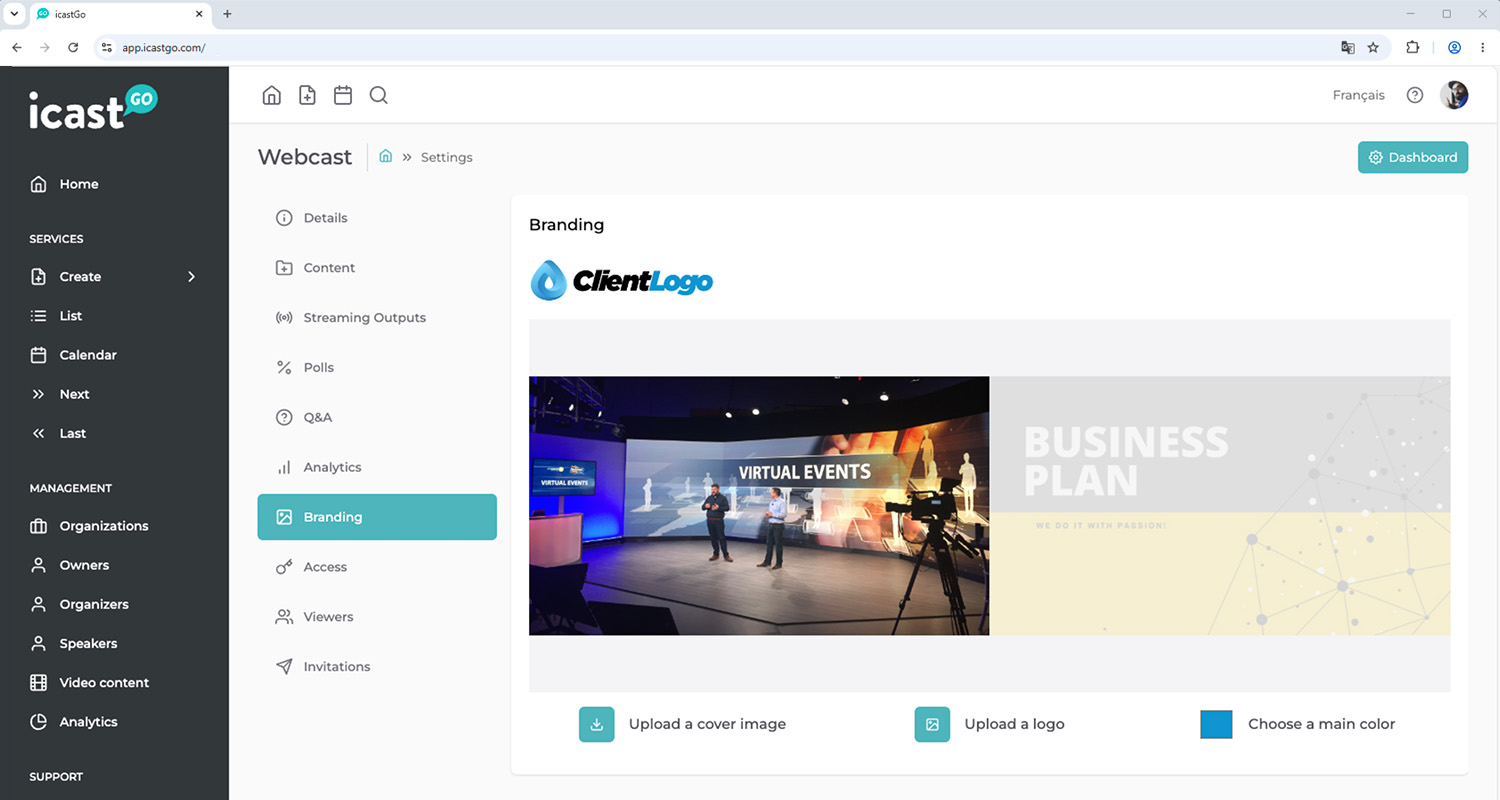Viewport: 1500px width, 800px height.
Task: Expand the Create submenu chevron
Action: pos(191,276)
